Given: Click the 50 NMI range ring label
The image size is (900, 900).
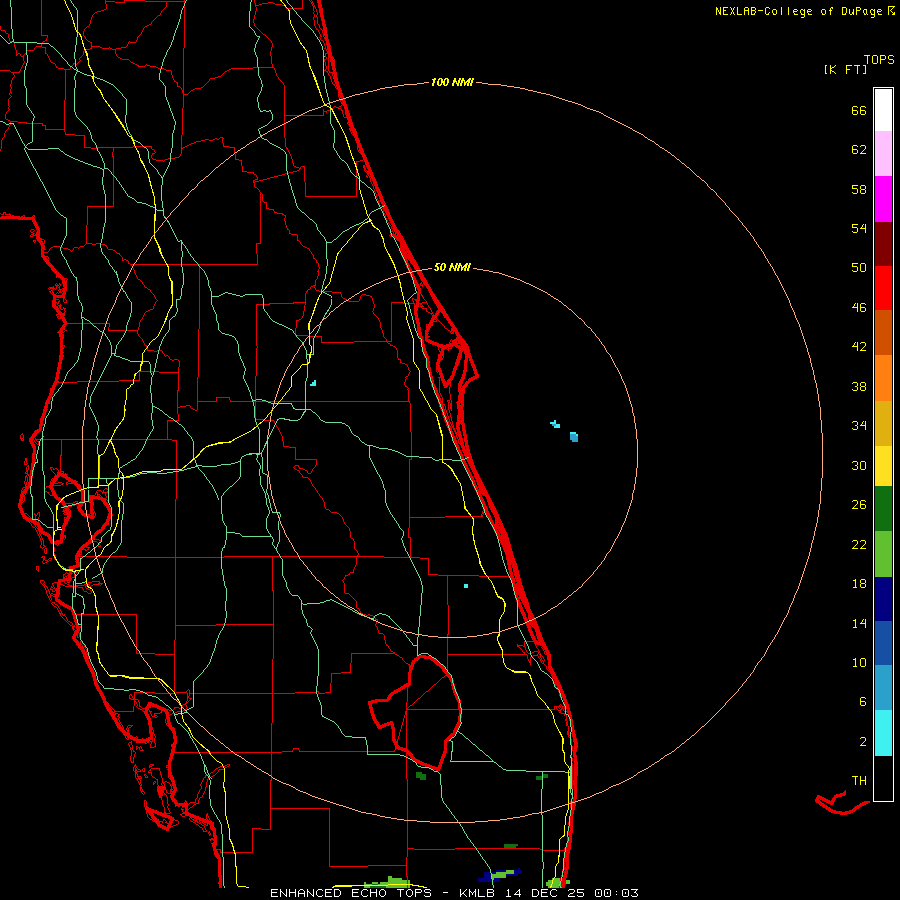Looking at the screenshot, I should (452, 267).
